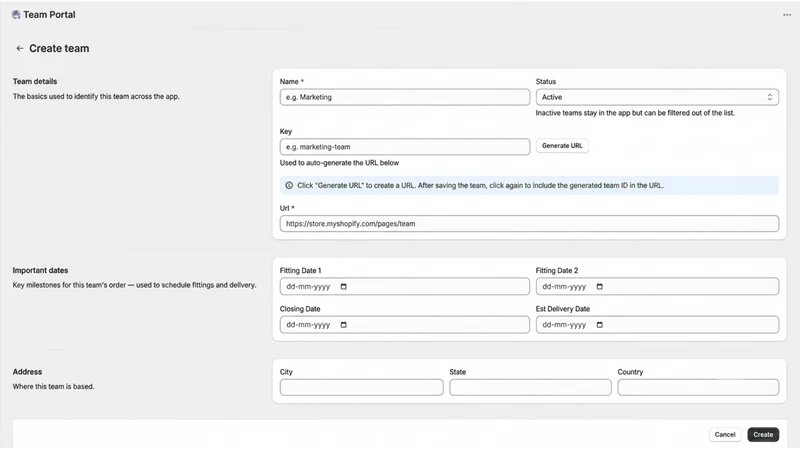
Task: Focus the Key input field
Action: pyautogui.click(x=405, y=147)
